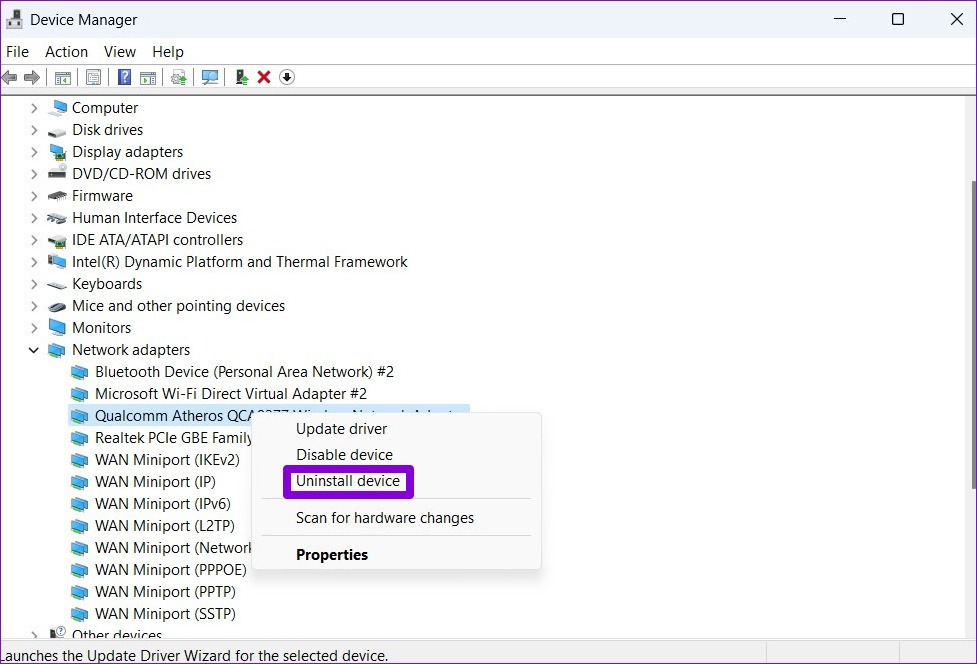Click the computer tower green arrow update icon
Viewport: 977px width, 664px height.
click(242, 77)
